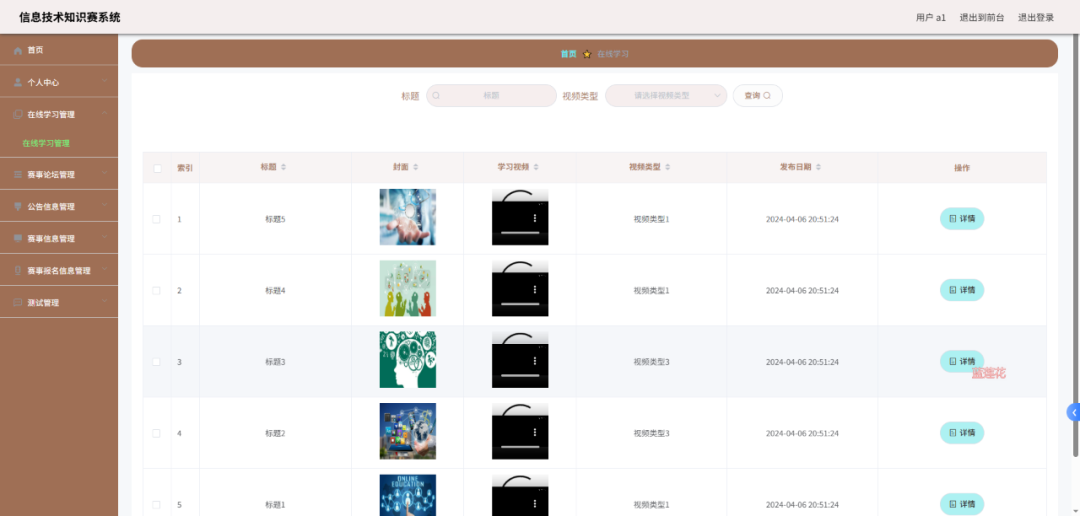Sort by 学习视频 column arrows

[536, 167]
